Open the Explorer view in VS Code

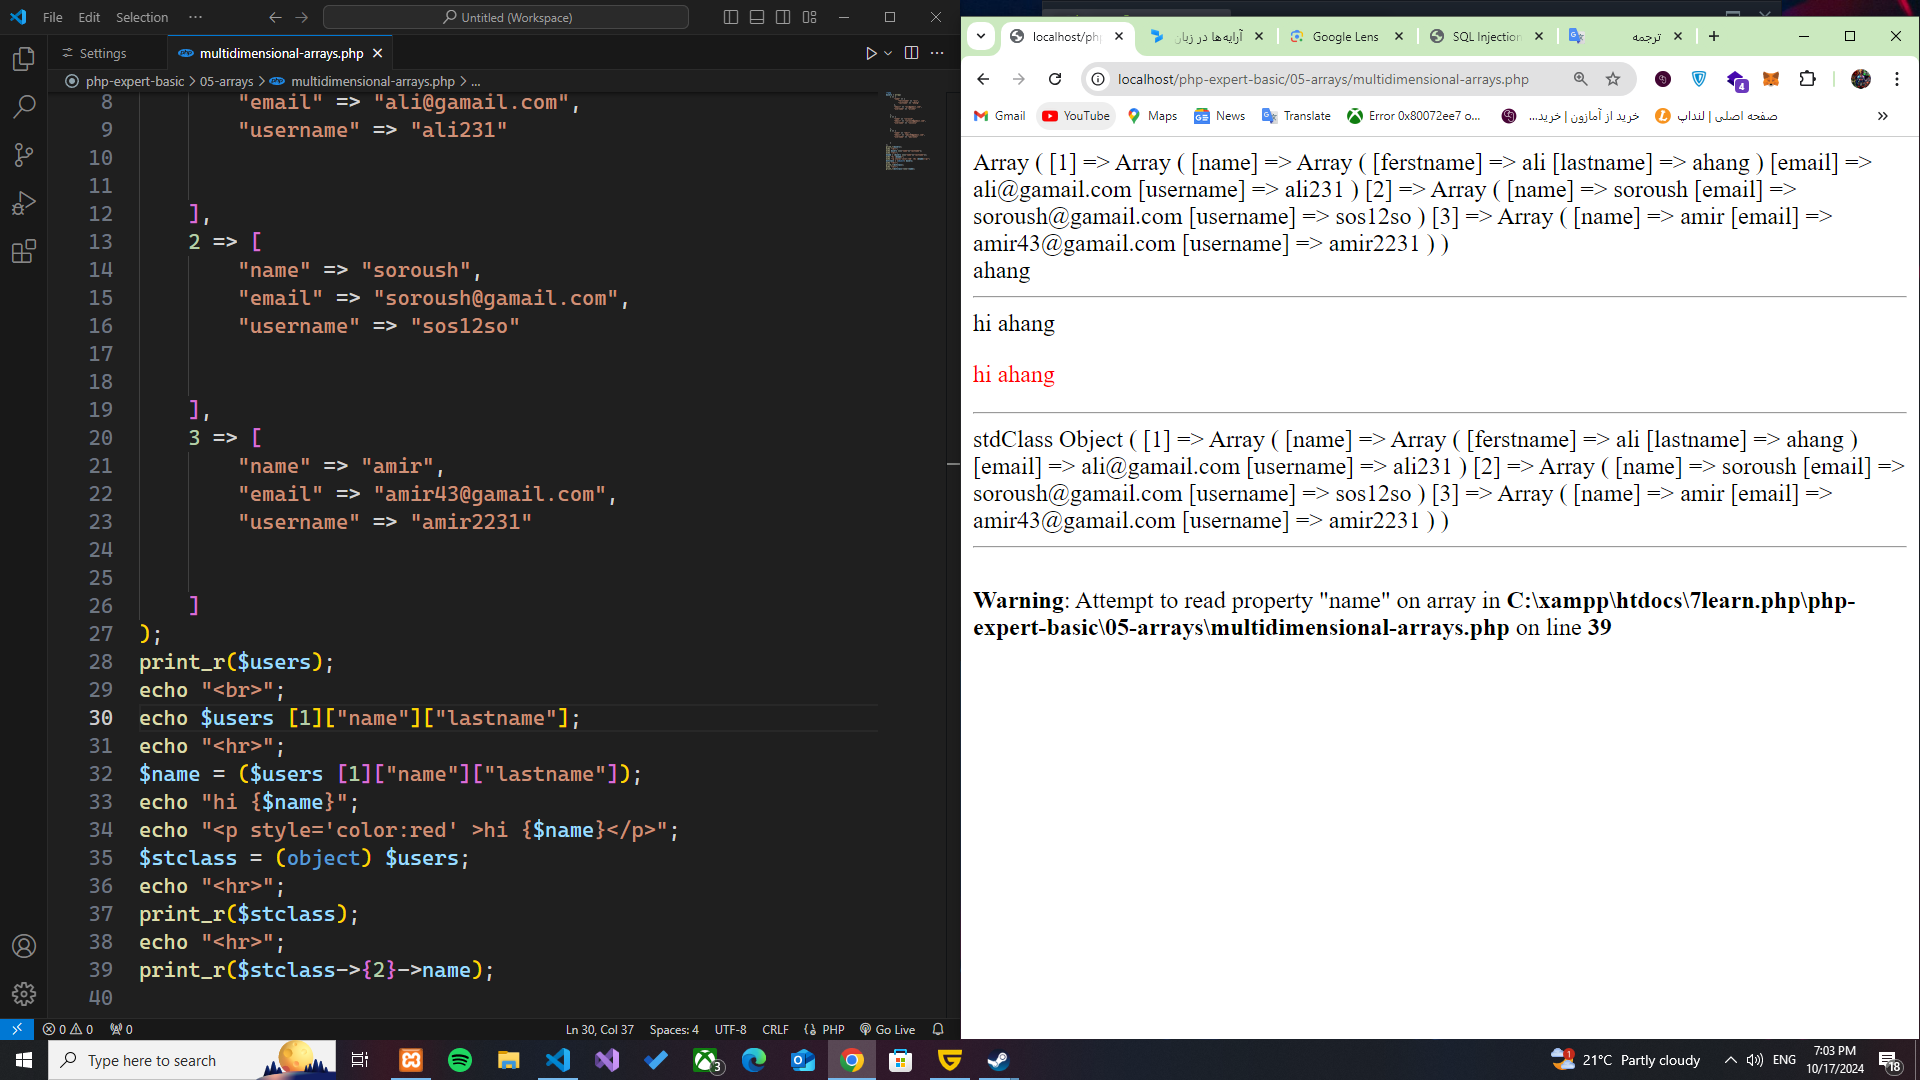[x=24, y=59]
